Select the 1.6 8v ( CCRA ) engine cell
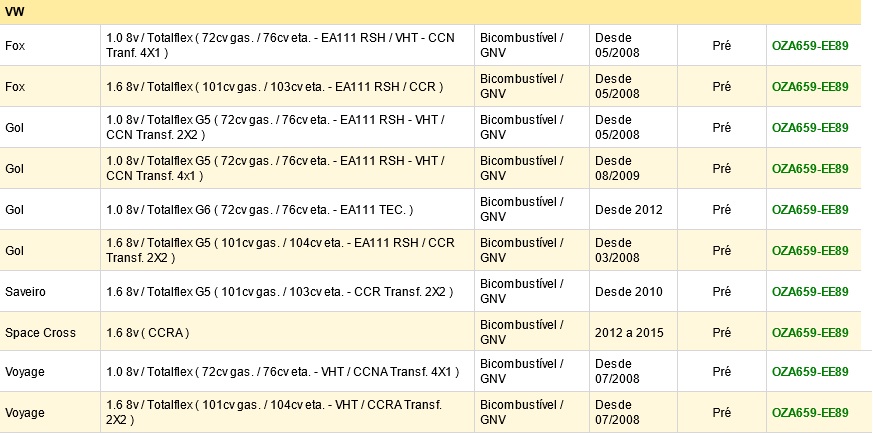 287,332
